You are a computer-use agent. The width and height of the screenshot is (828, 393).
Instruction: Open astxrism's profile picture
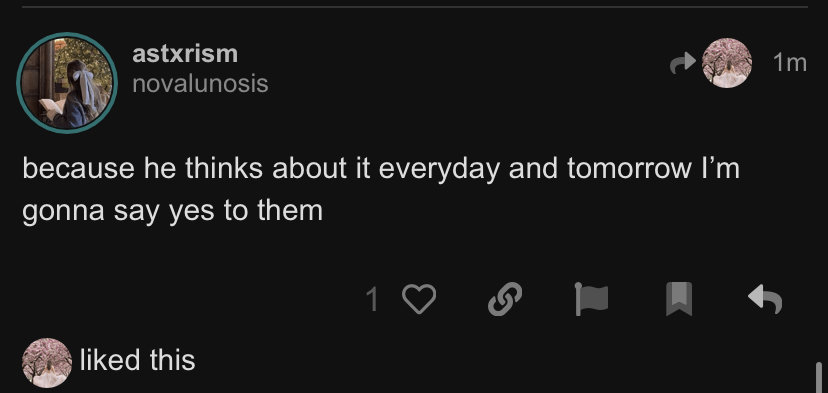(67, 82)
